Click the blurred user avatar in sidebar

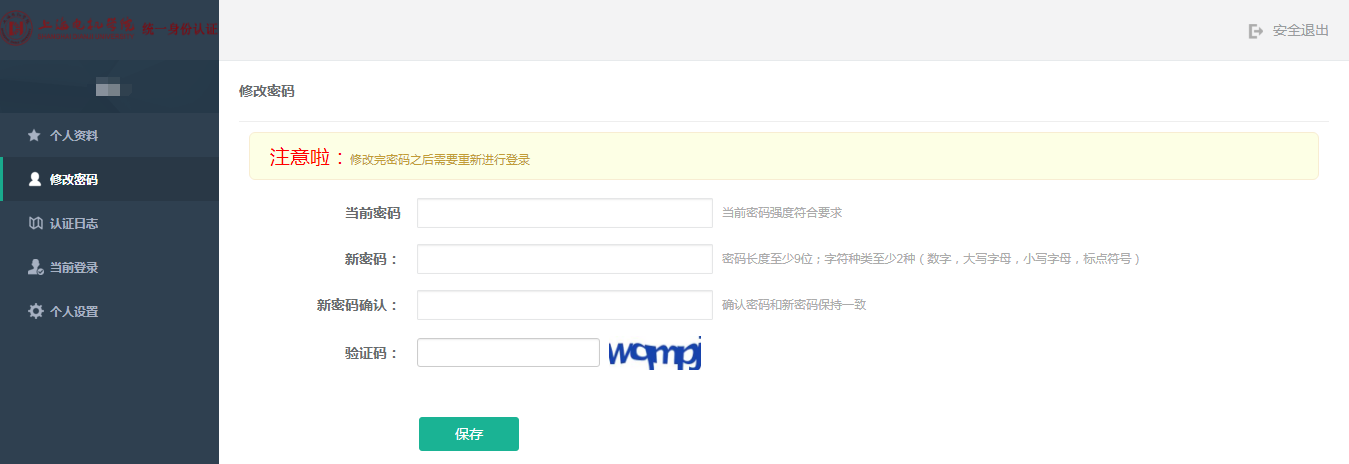coord(108,88)
